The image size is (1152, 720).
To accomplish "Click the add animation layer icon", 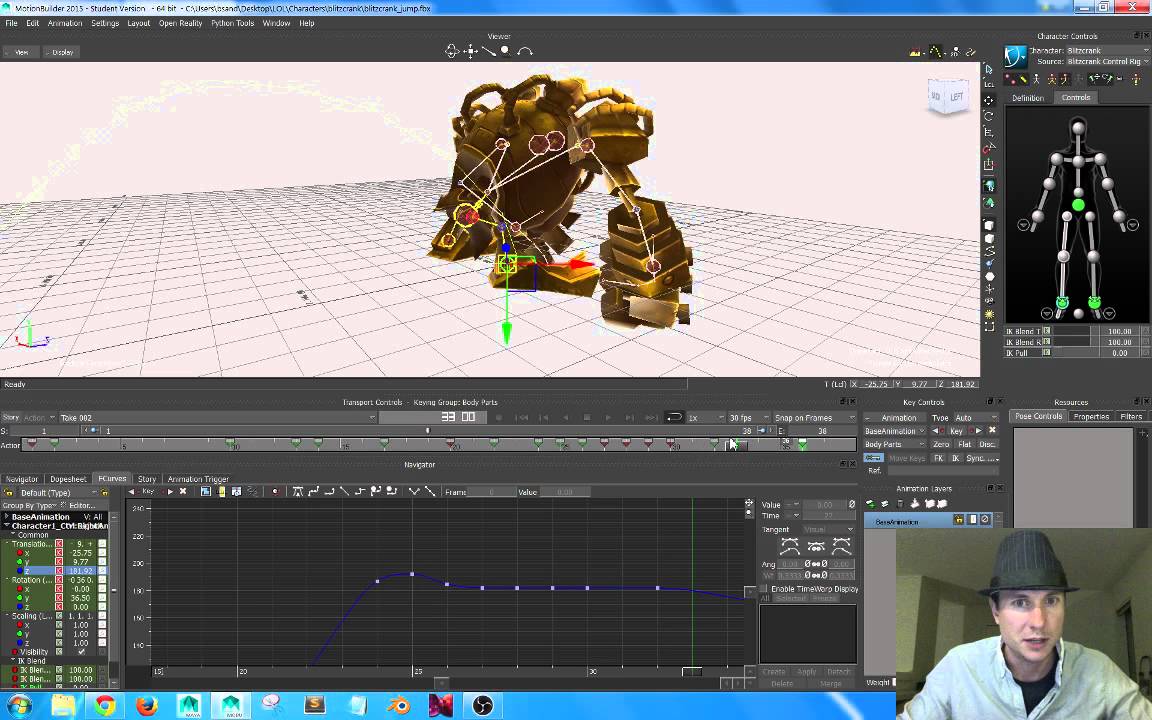I will click(871, 504).
